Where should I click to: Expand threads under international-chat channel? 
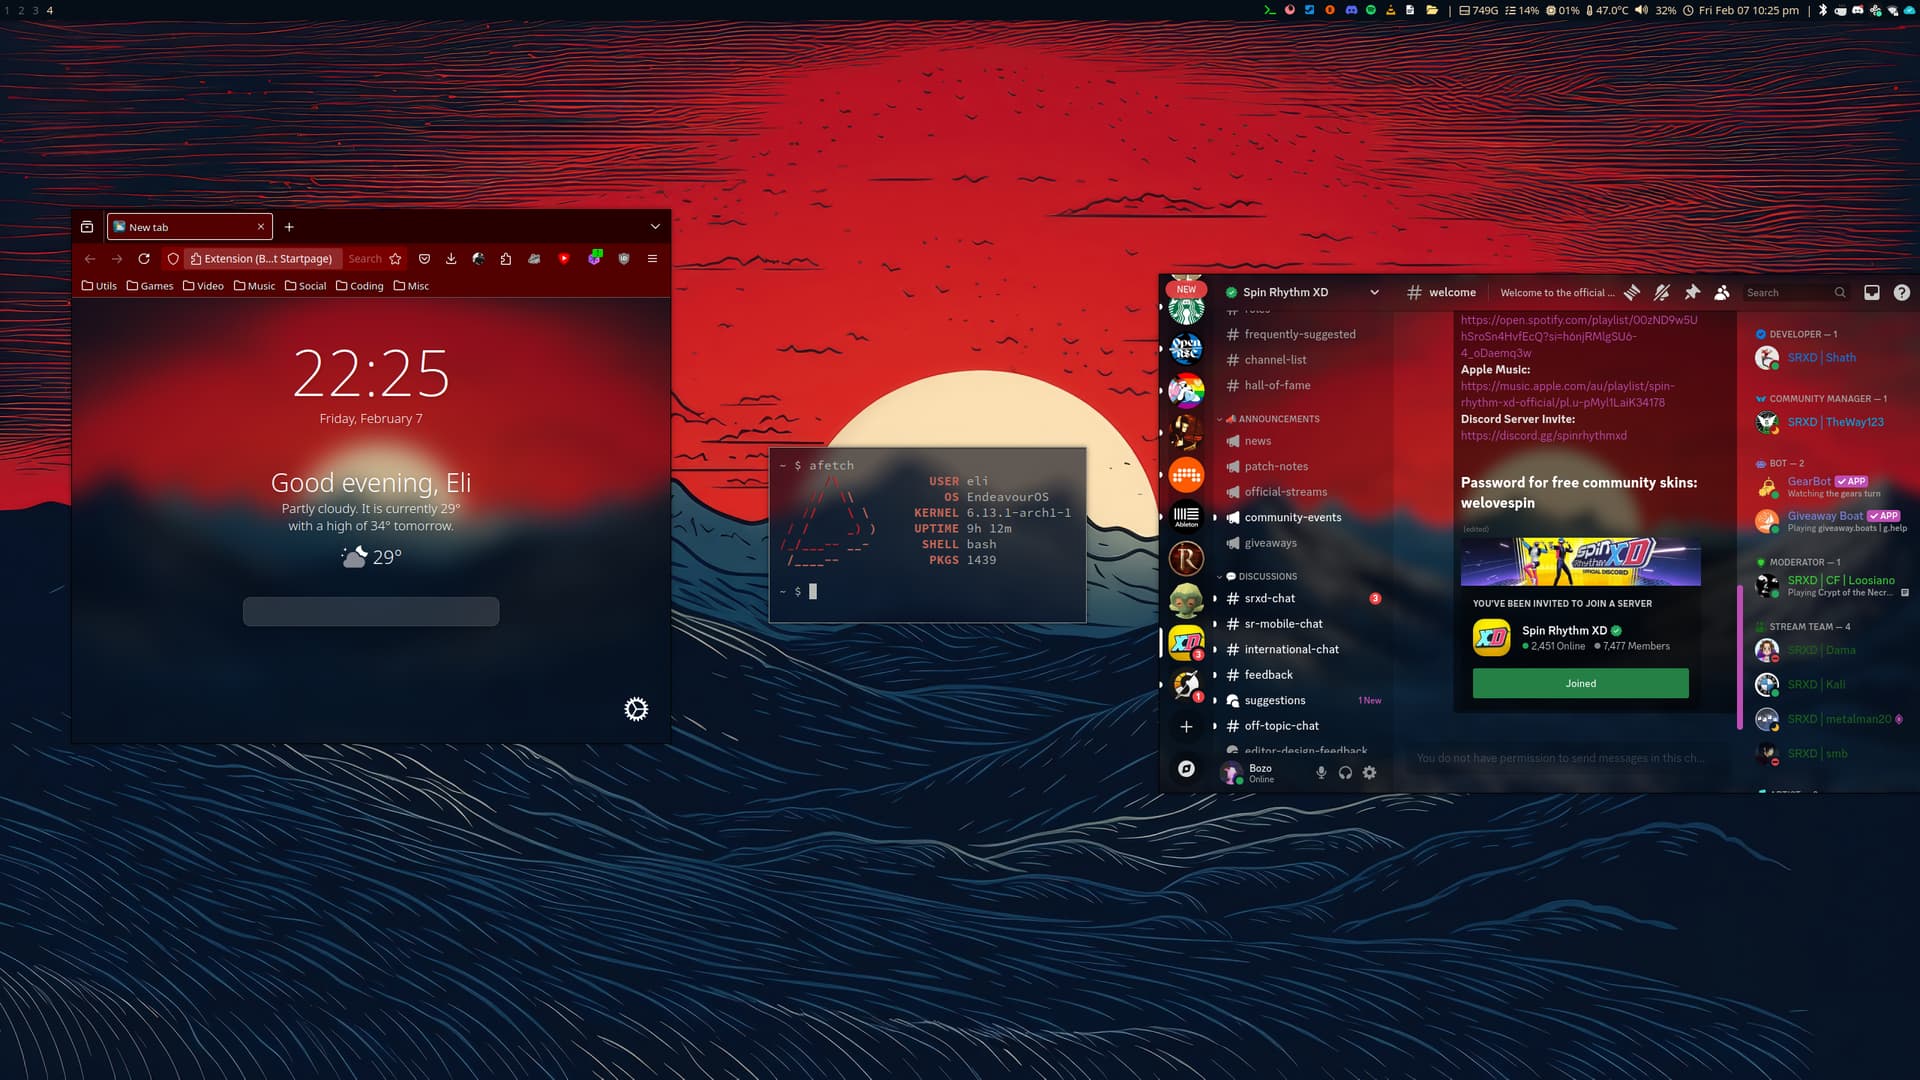1215,649
